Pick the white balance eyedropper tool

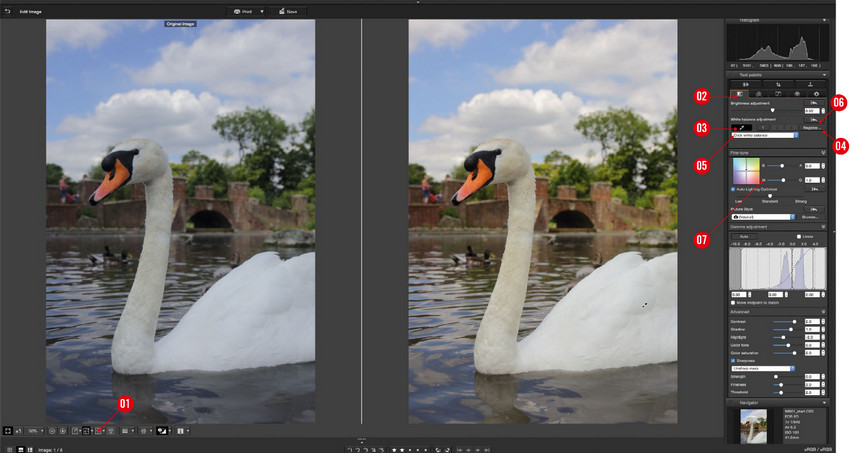click(x=742, y=127)
